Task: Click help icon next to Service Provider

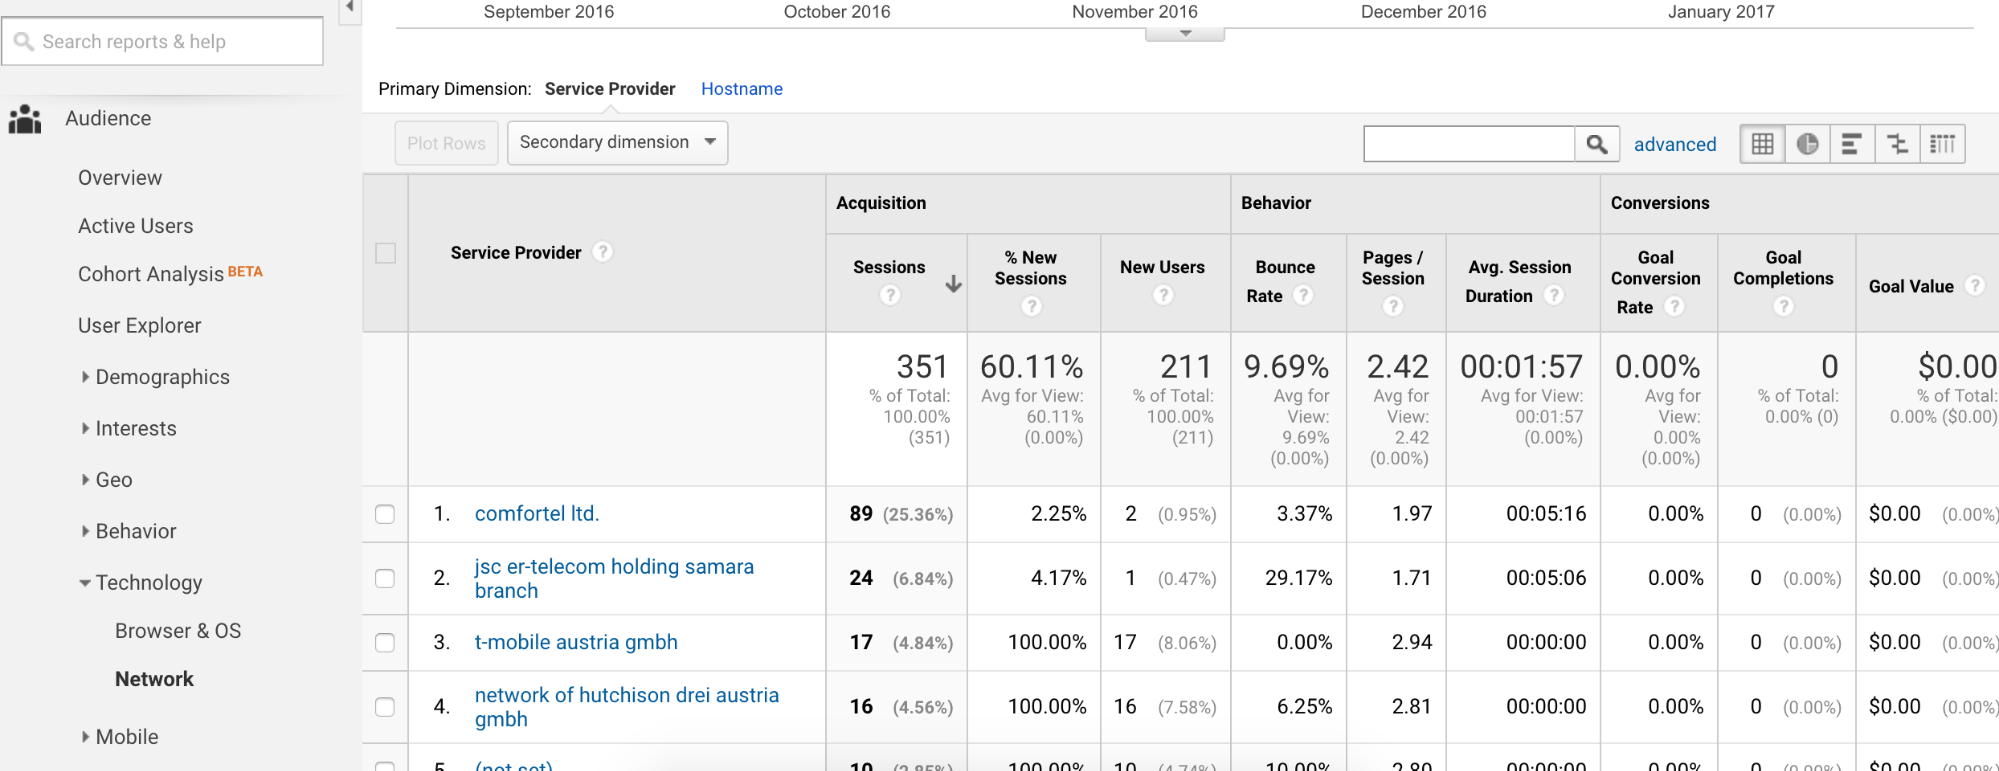Action: coord(602,252)
